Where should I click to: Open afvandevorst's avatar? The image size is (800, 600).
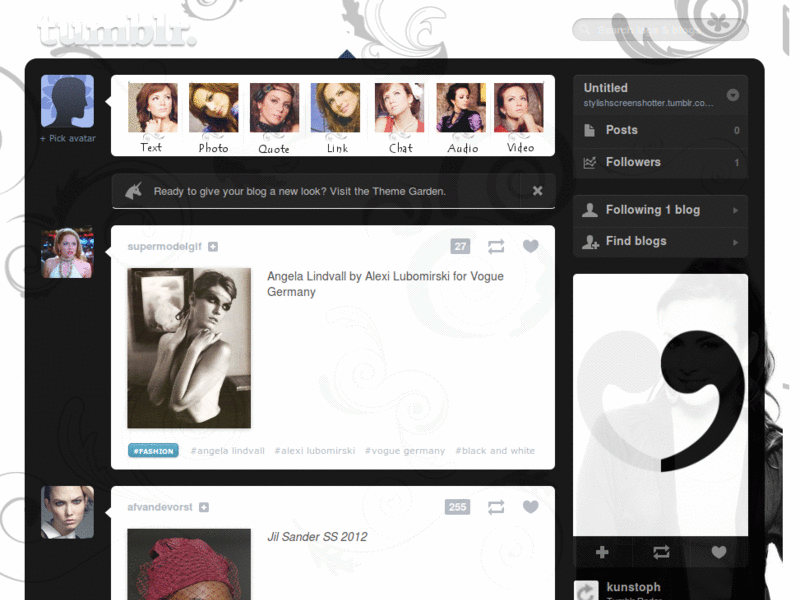click(x=67, y=512)
